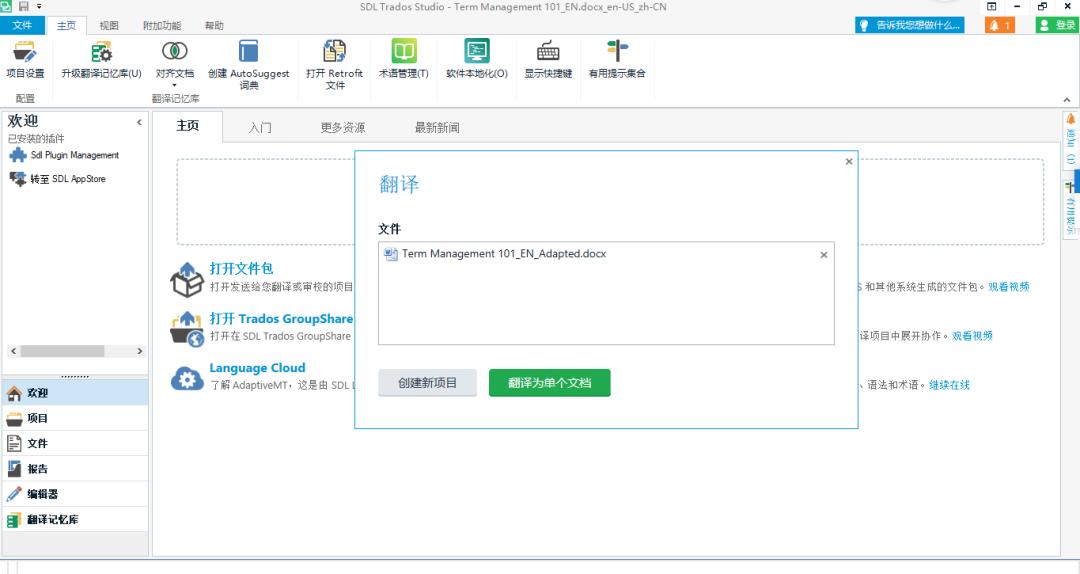This screenshot has width=1080, height=574.
Task: Click the Open Package (打开文件包) box icon
Action: 187,279
